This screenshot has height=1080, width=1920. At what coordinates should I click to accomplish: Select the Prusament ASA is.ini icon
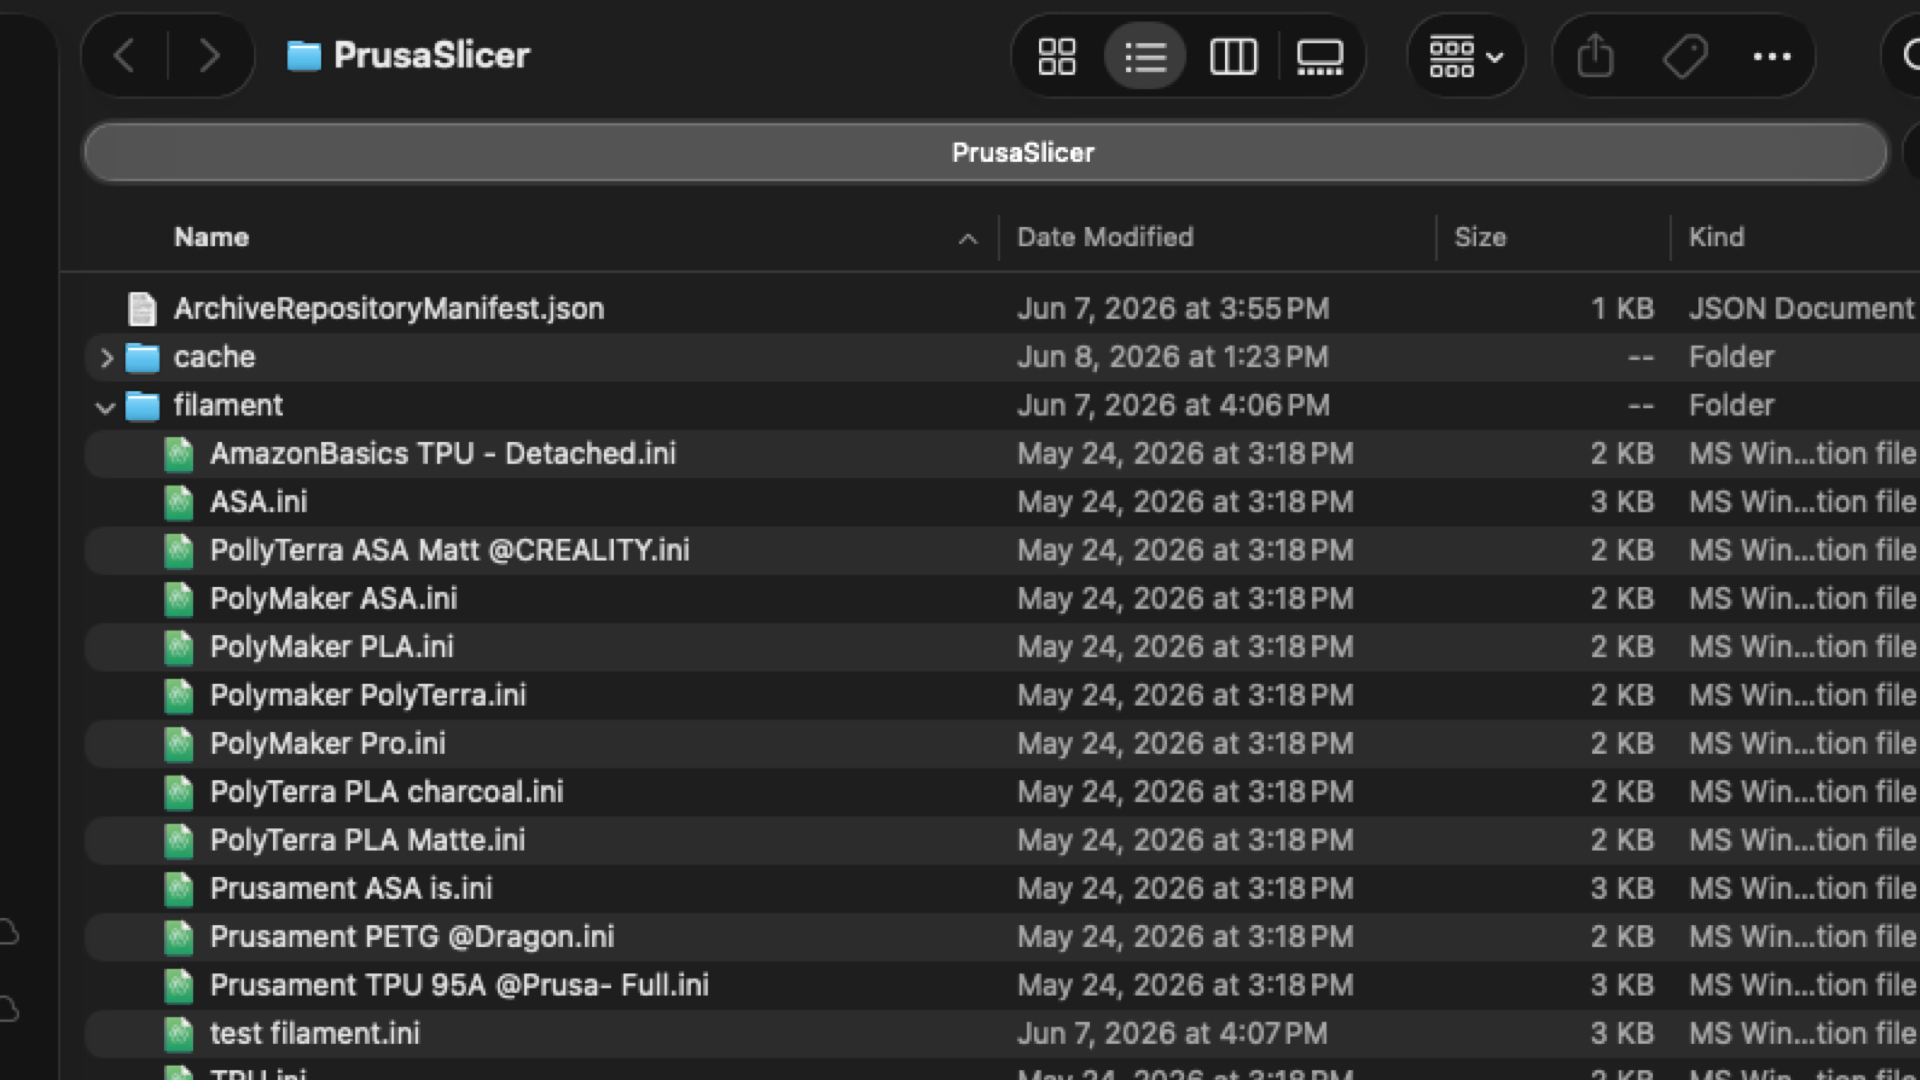pos(178,889)
